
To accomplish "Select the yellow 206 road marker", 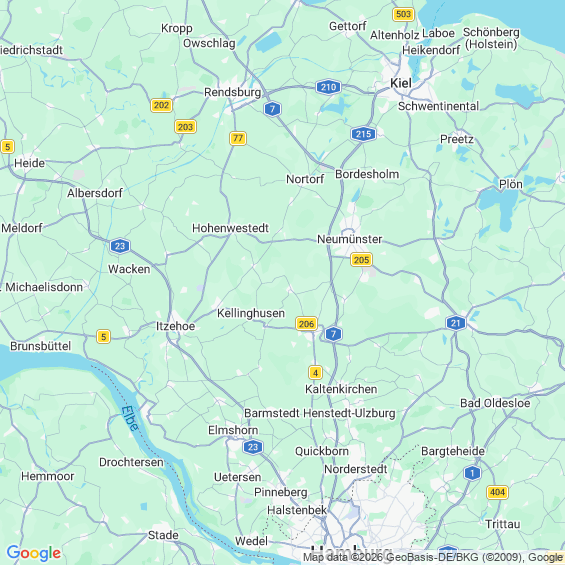I will [x=306, y=324].
